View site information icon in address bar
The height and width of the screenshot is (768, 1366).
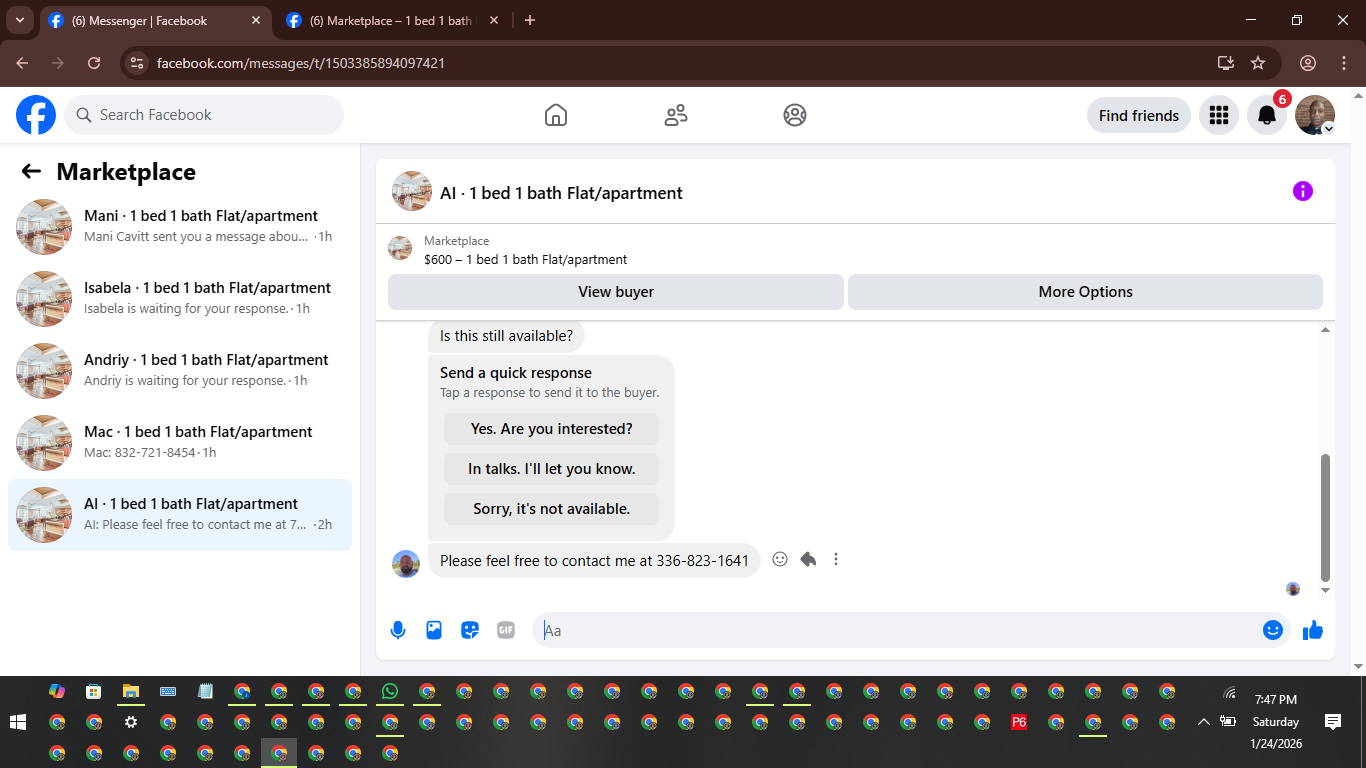(x=138, y=63)
